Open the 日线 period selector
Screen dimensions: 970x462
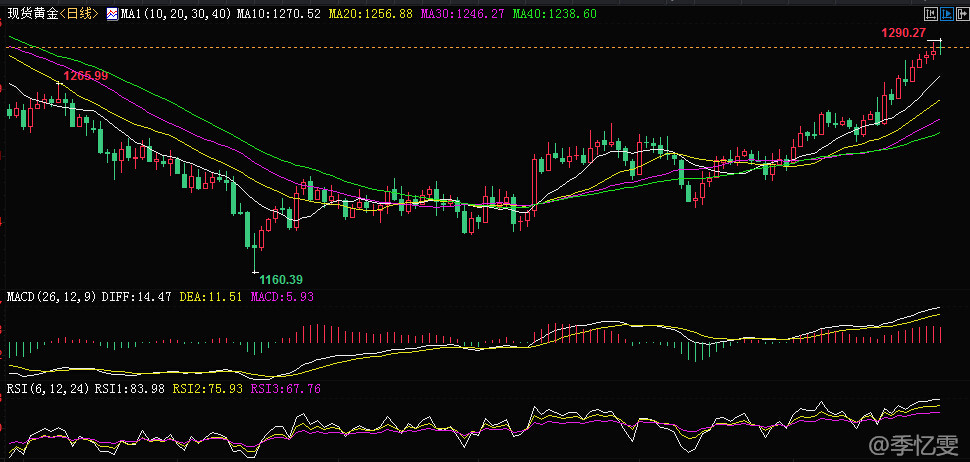(x=77, y=14)
